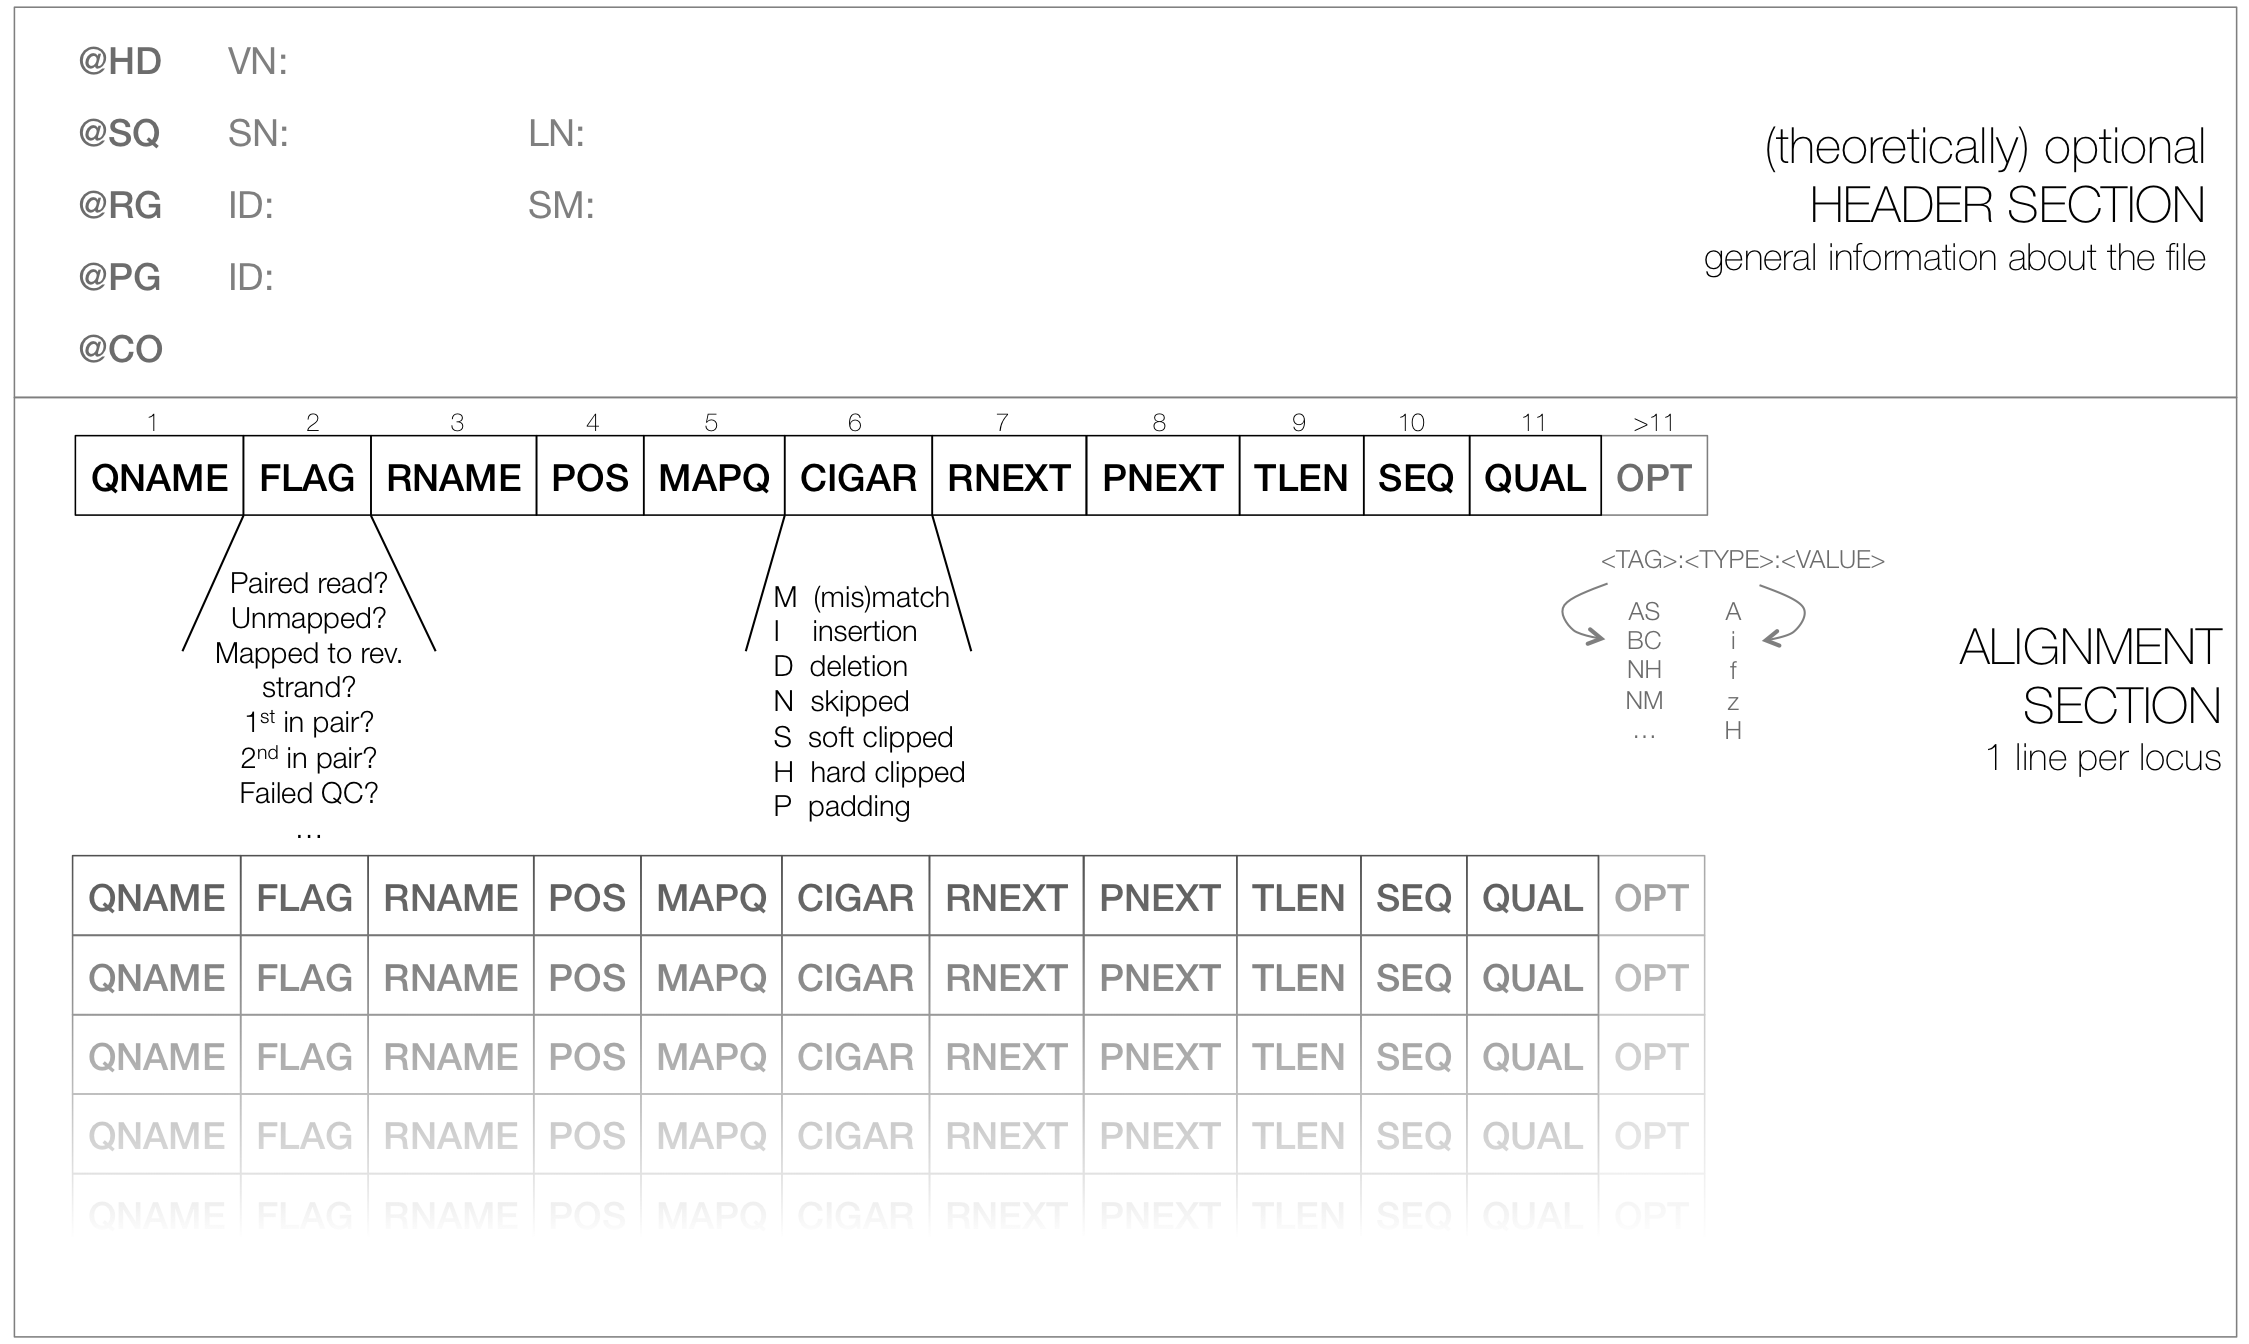Image resolution: width=2249 pixels, height=1344 pixels.
Task: Select the bold black CIGAR cell in top row
Action: tap(858, 478)
